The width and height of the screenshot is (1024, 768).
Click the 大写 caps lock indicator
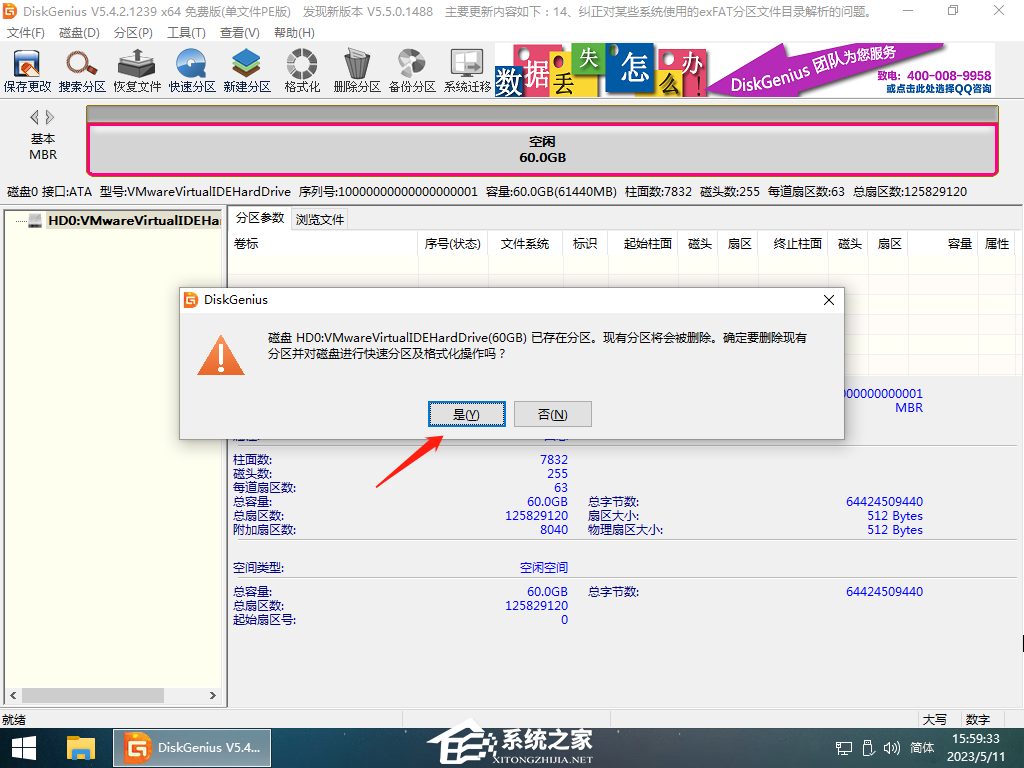(935, 720)
